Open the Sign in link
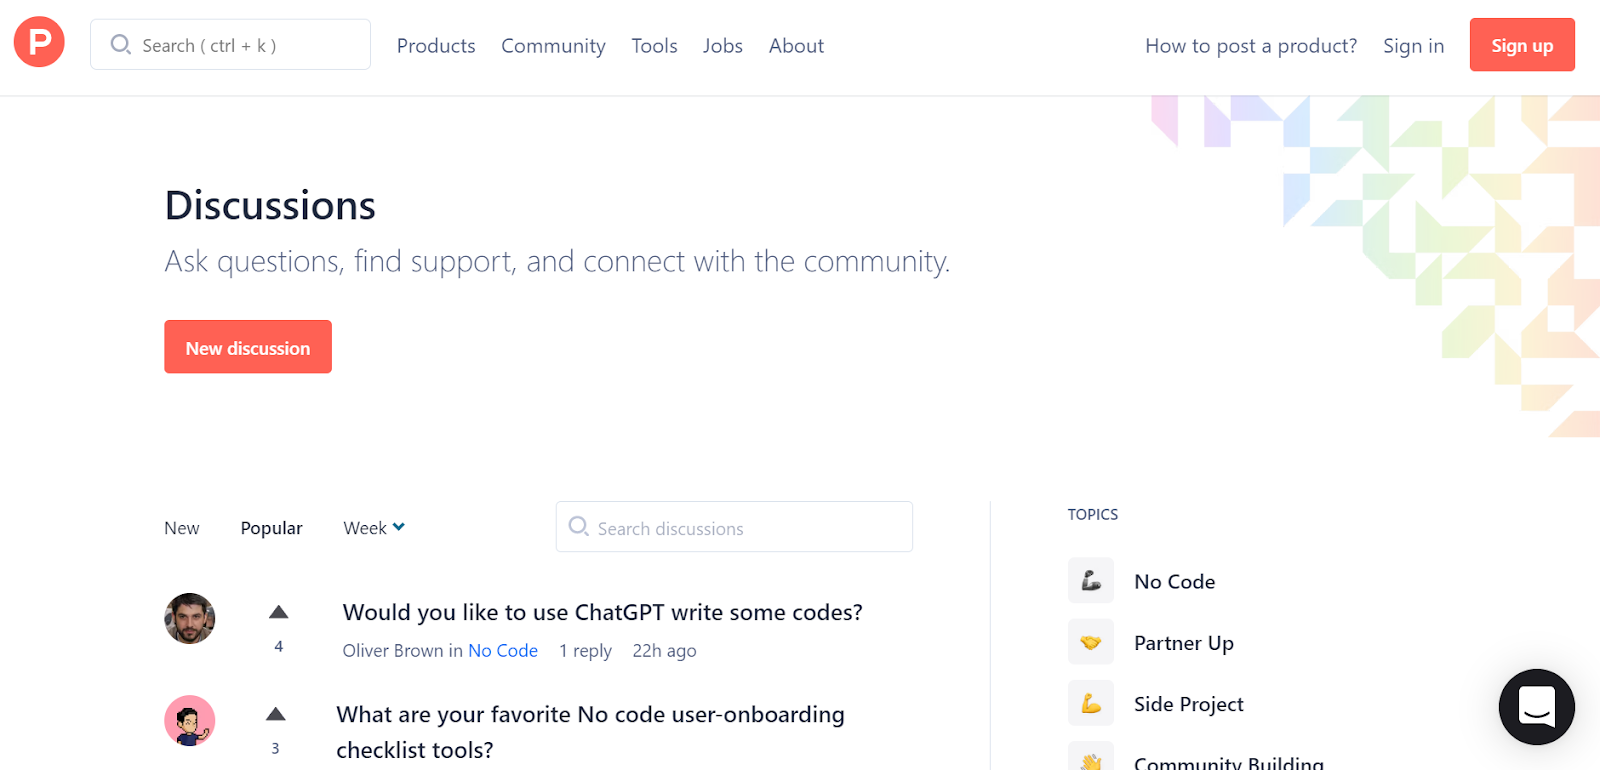This screenshot has height=770, width=1600. click(1413, 46)
